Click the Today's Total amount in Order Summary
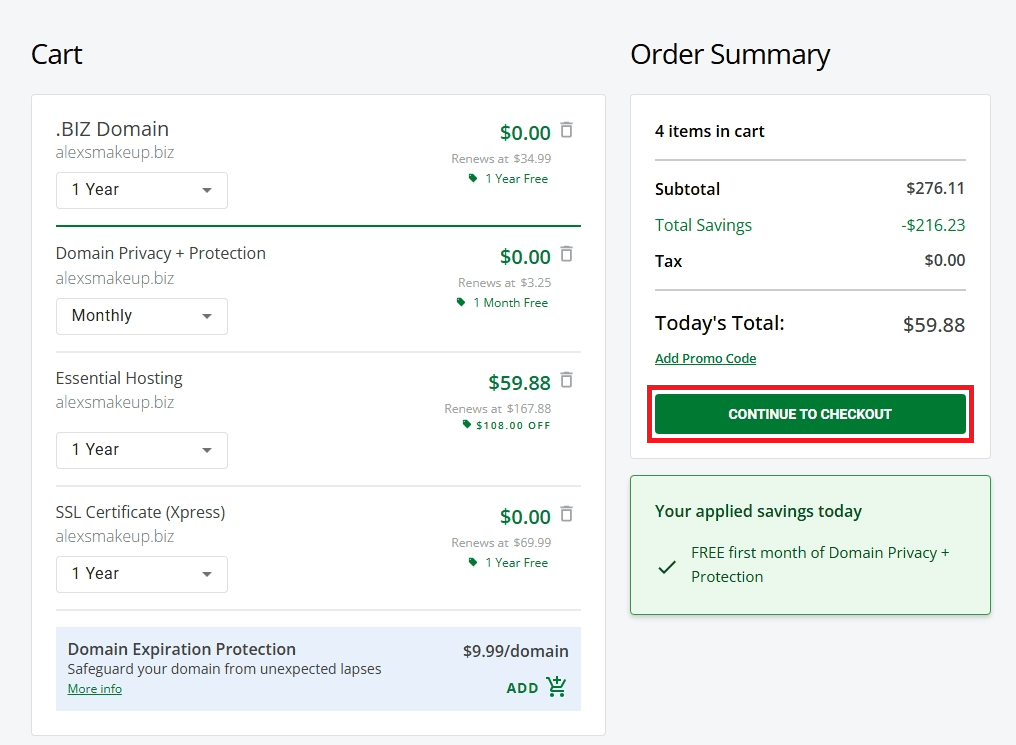The height and width of the screenshot is (745, 1016). point(933,324)
